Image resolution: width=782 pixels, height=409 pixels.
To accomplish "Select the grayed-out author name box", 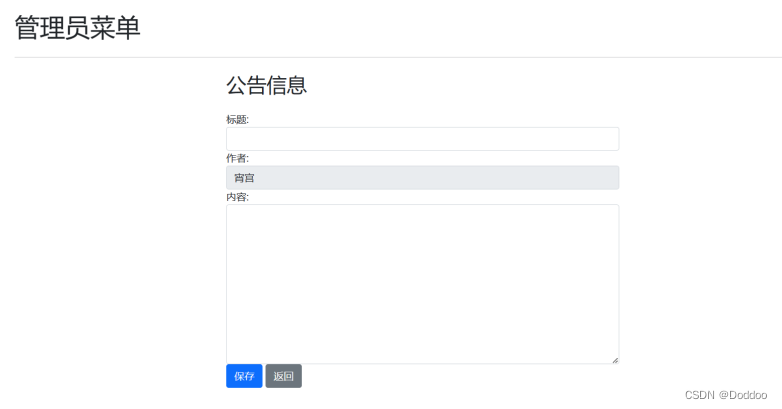I will 422,178.
